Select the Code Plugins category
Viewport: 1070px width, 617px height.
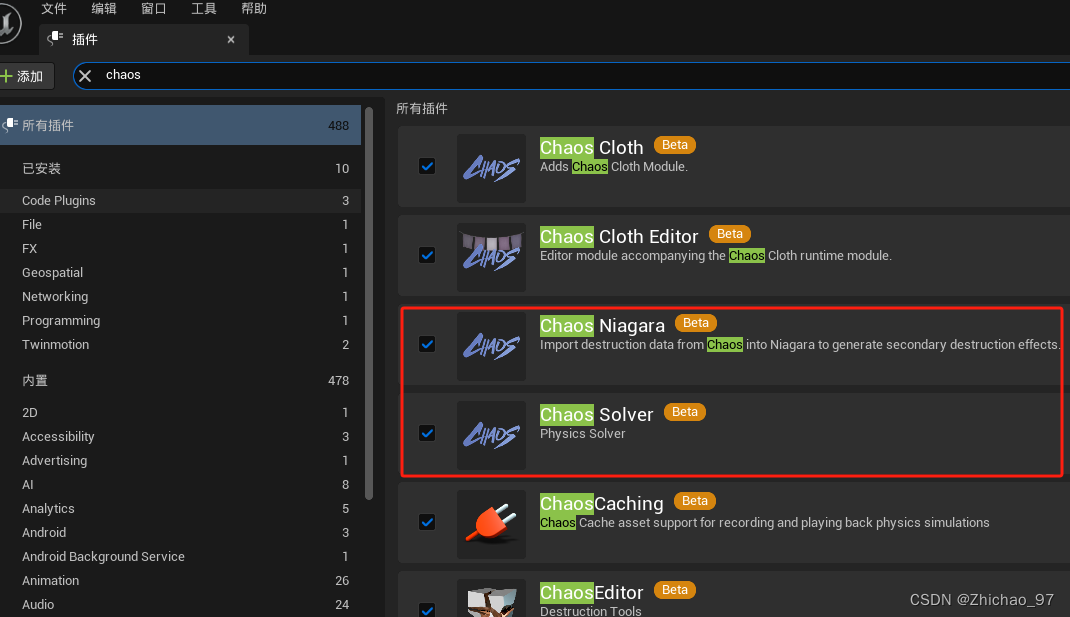coord(180,201)
